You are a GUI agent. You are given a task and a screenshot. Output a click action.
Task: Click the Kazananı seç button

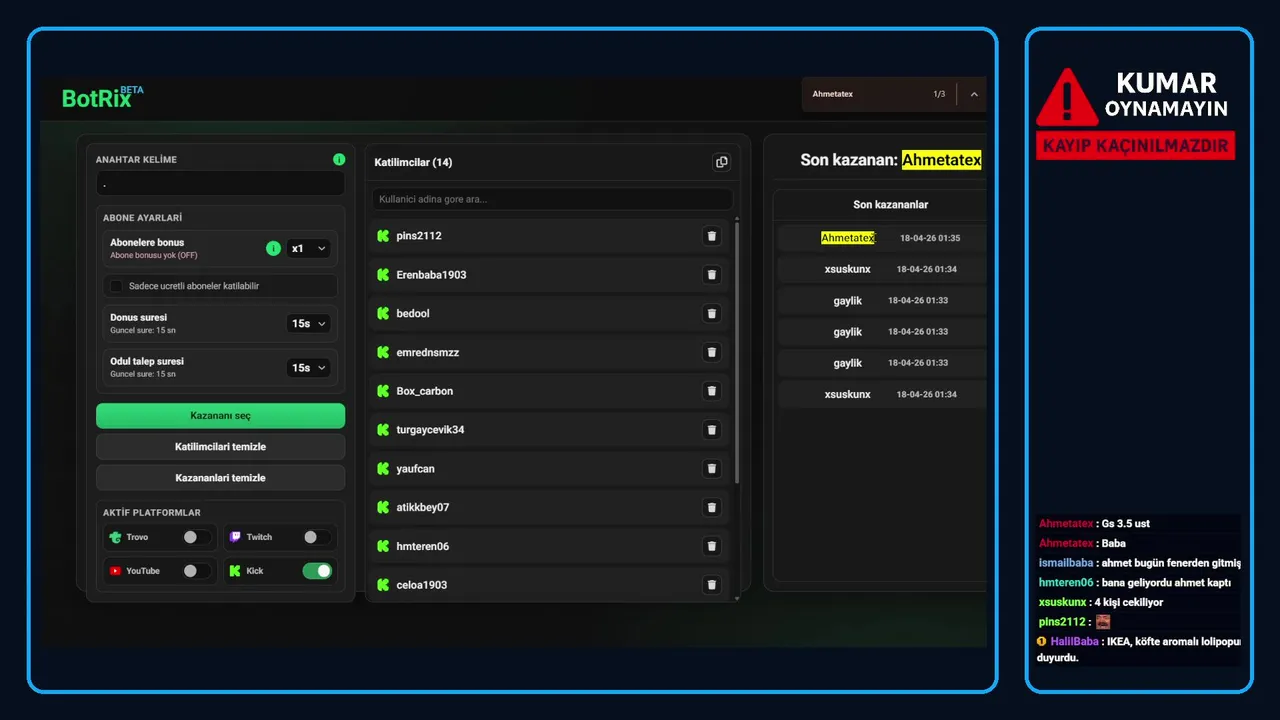[220, 416]
